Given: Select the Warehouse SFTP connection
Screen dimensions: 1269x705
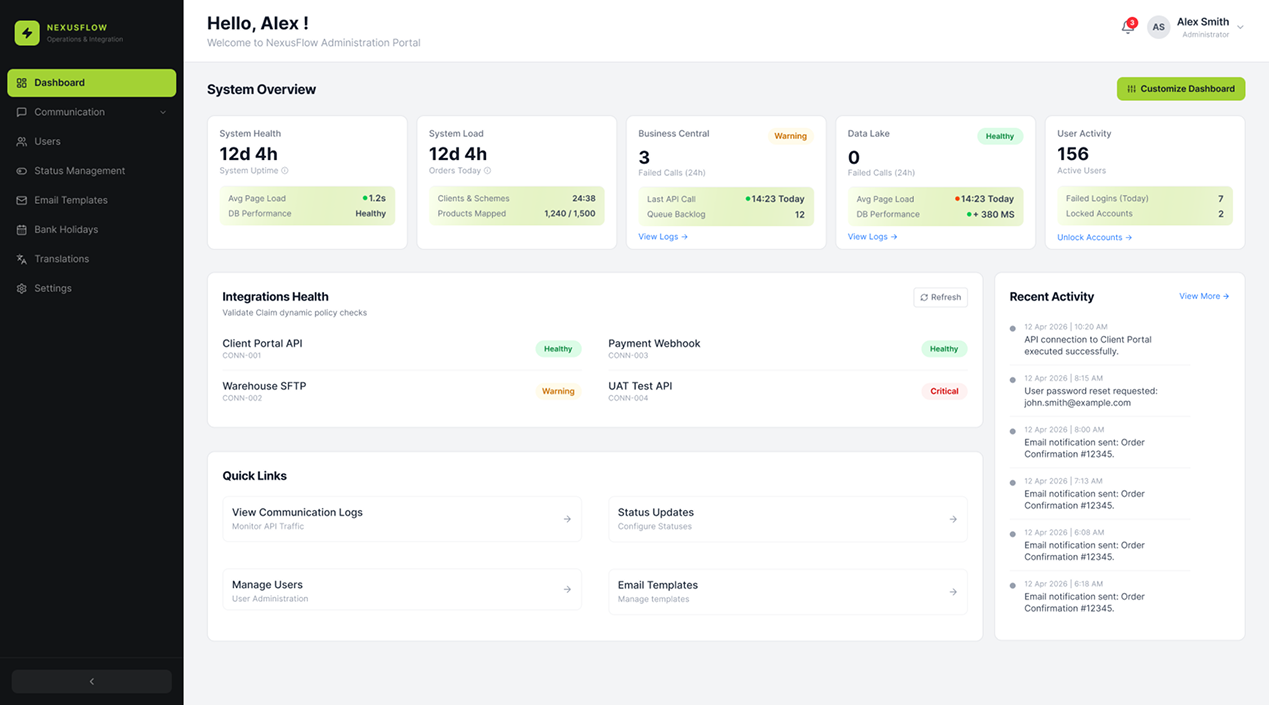Looking at the screenshot, I should [402, 391].
